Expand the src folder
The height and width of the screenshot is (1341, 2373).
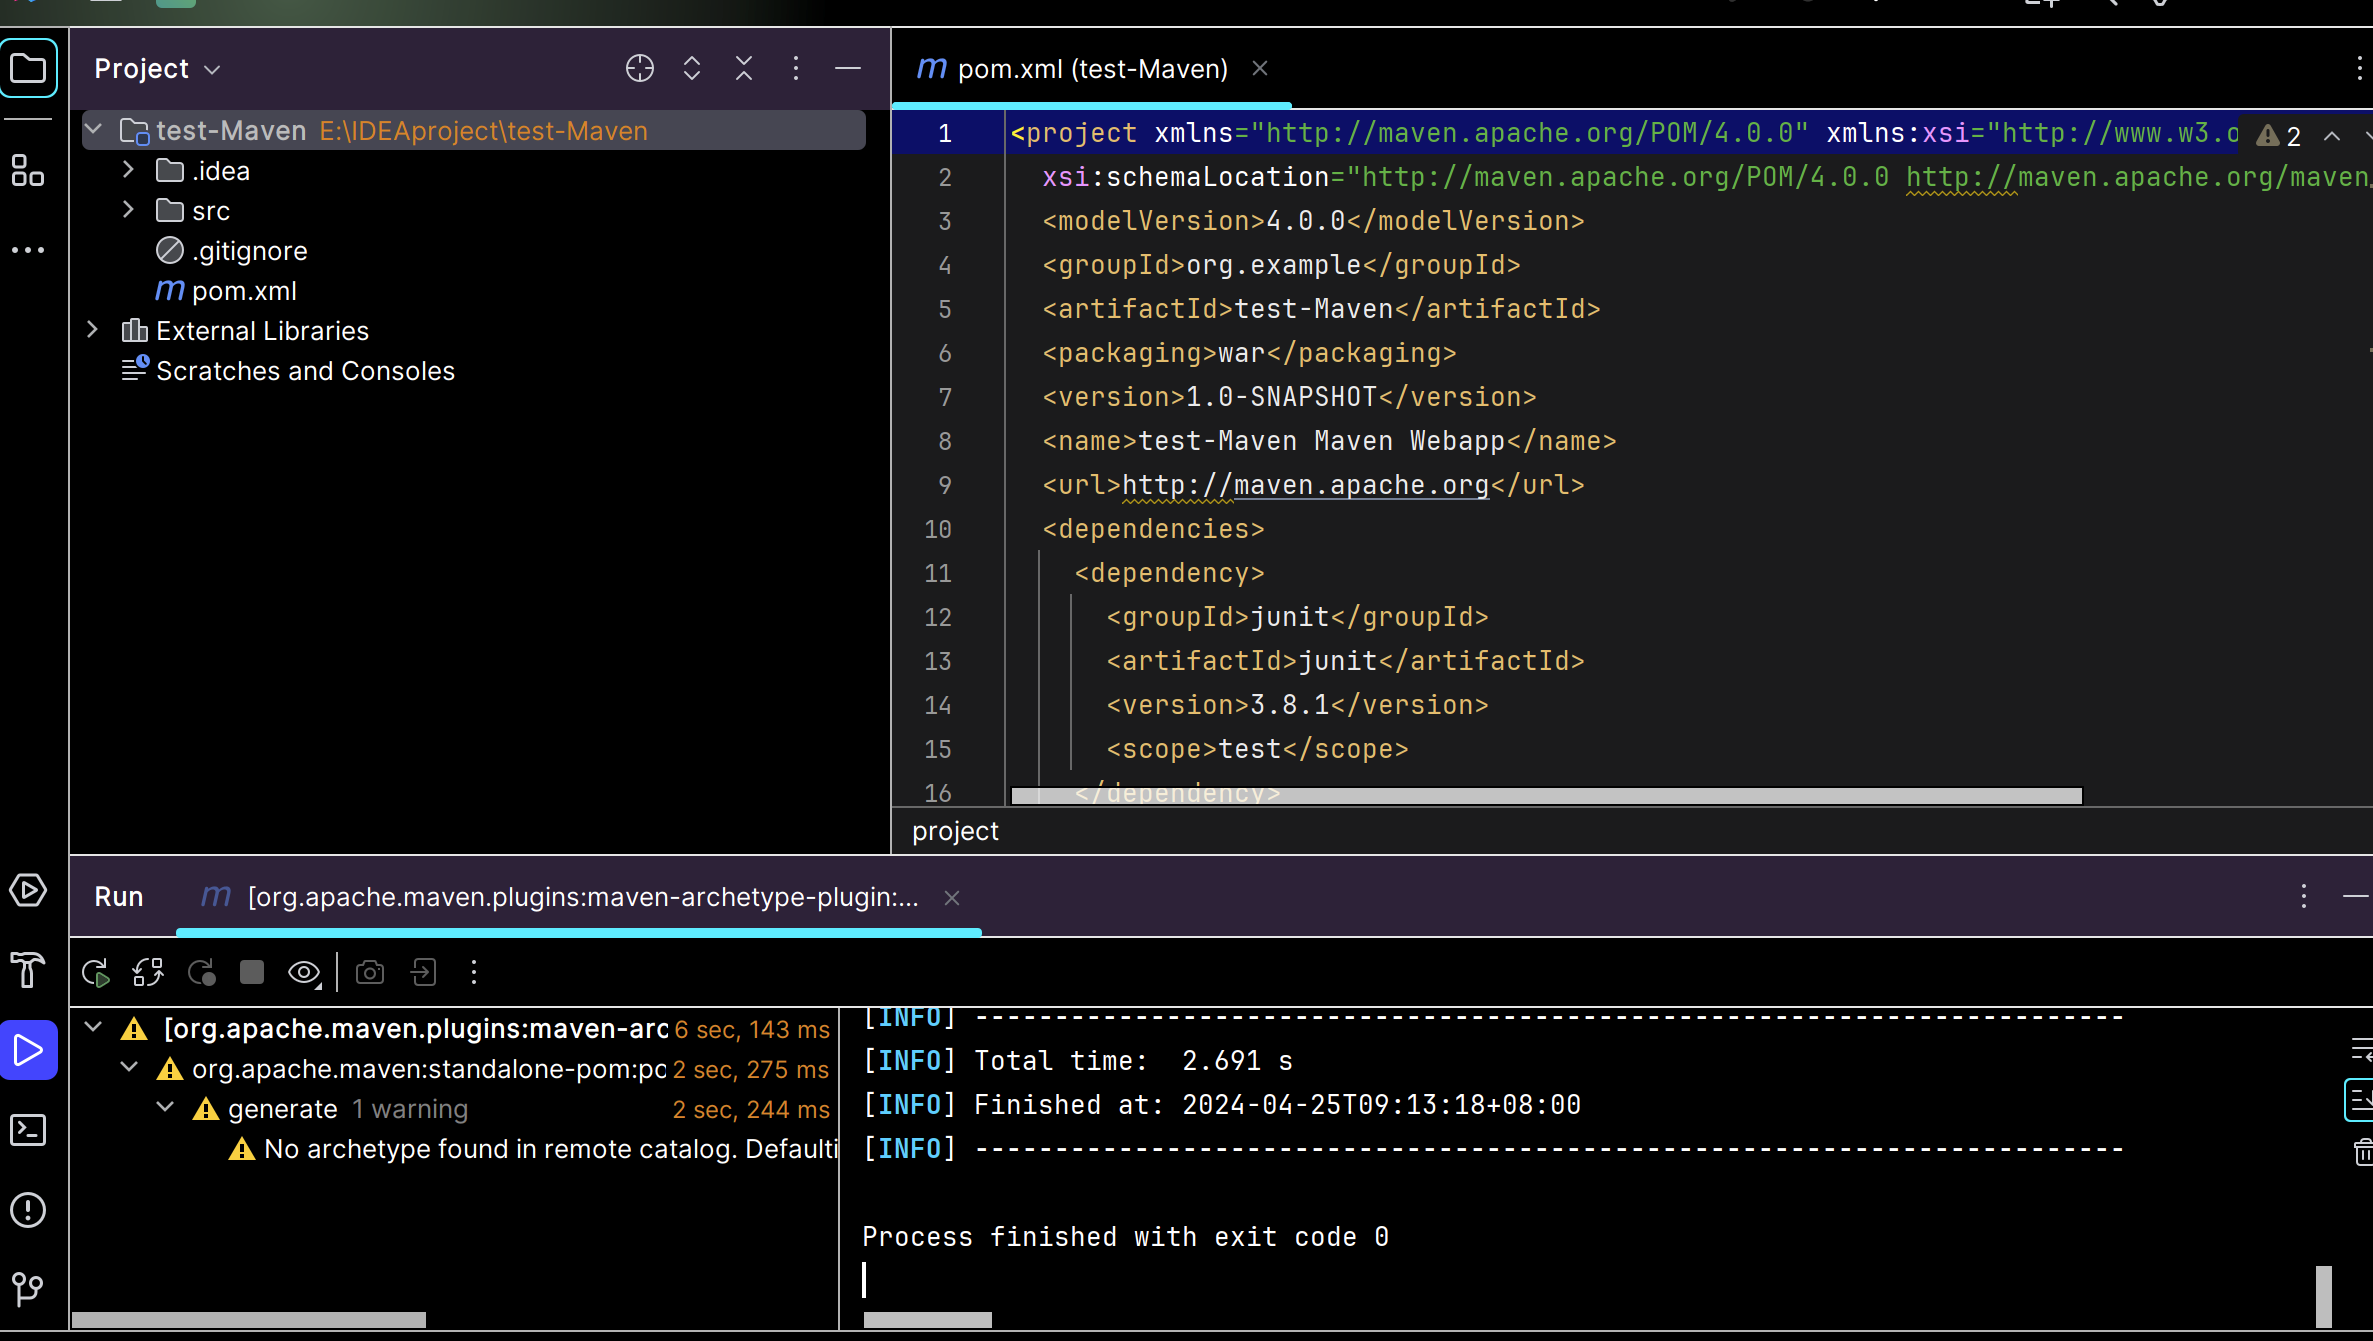click(x=128, y=210)
